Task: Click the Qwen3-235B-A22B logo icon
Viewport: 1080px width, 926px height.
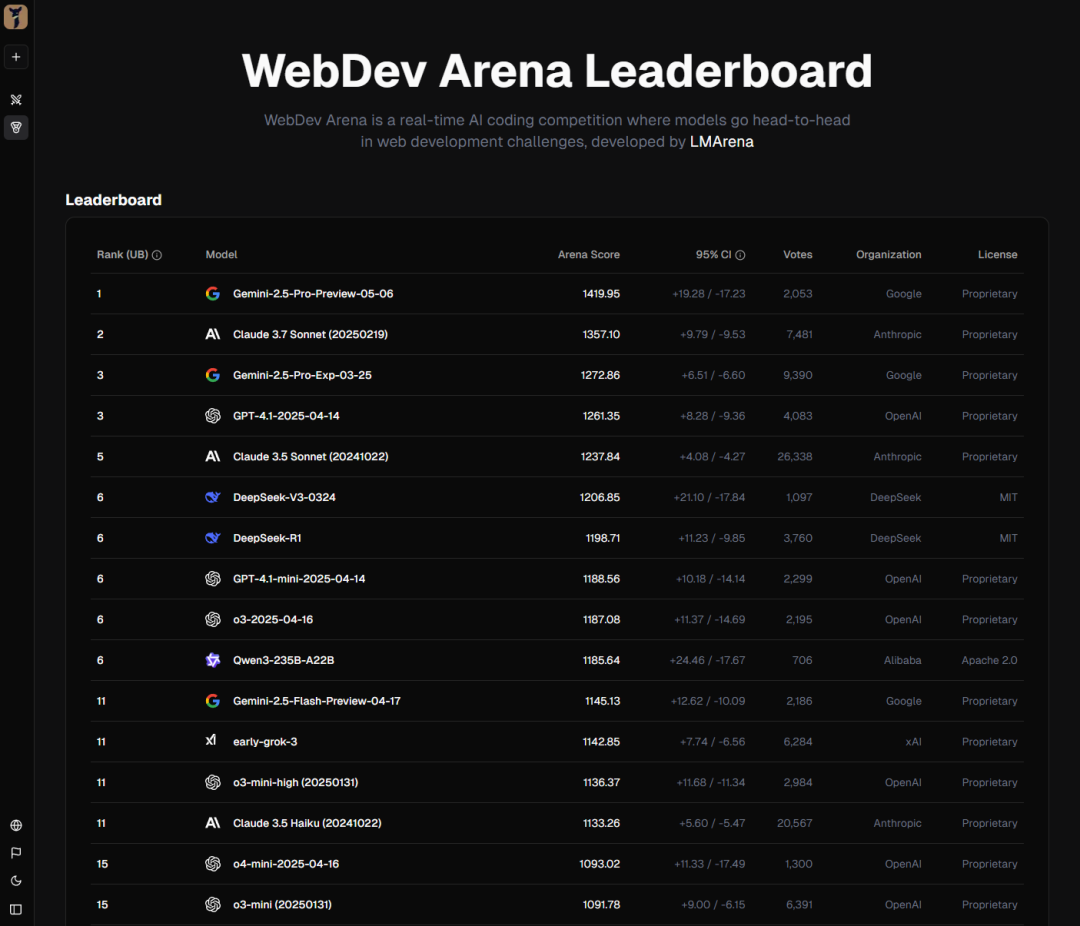Action: coord(212,660)
